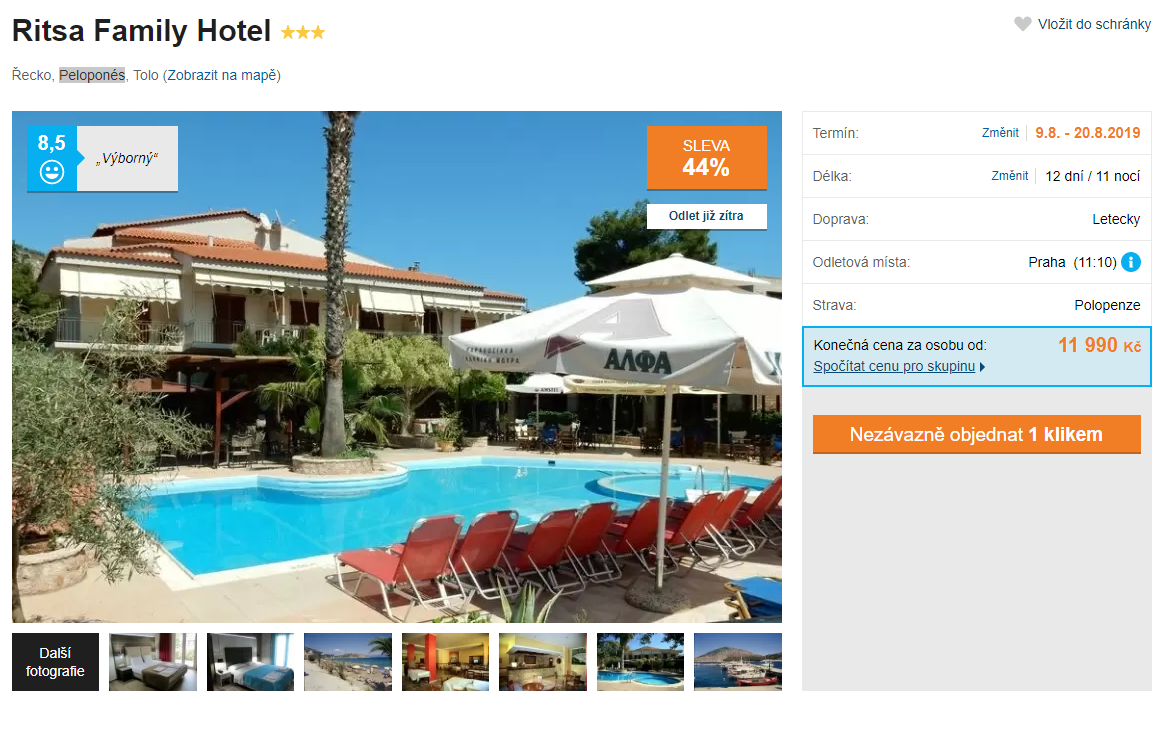View the harbor boats thumbnail
Screen dimensions: 1168x730
(738, 661)
